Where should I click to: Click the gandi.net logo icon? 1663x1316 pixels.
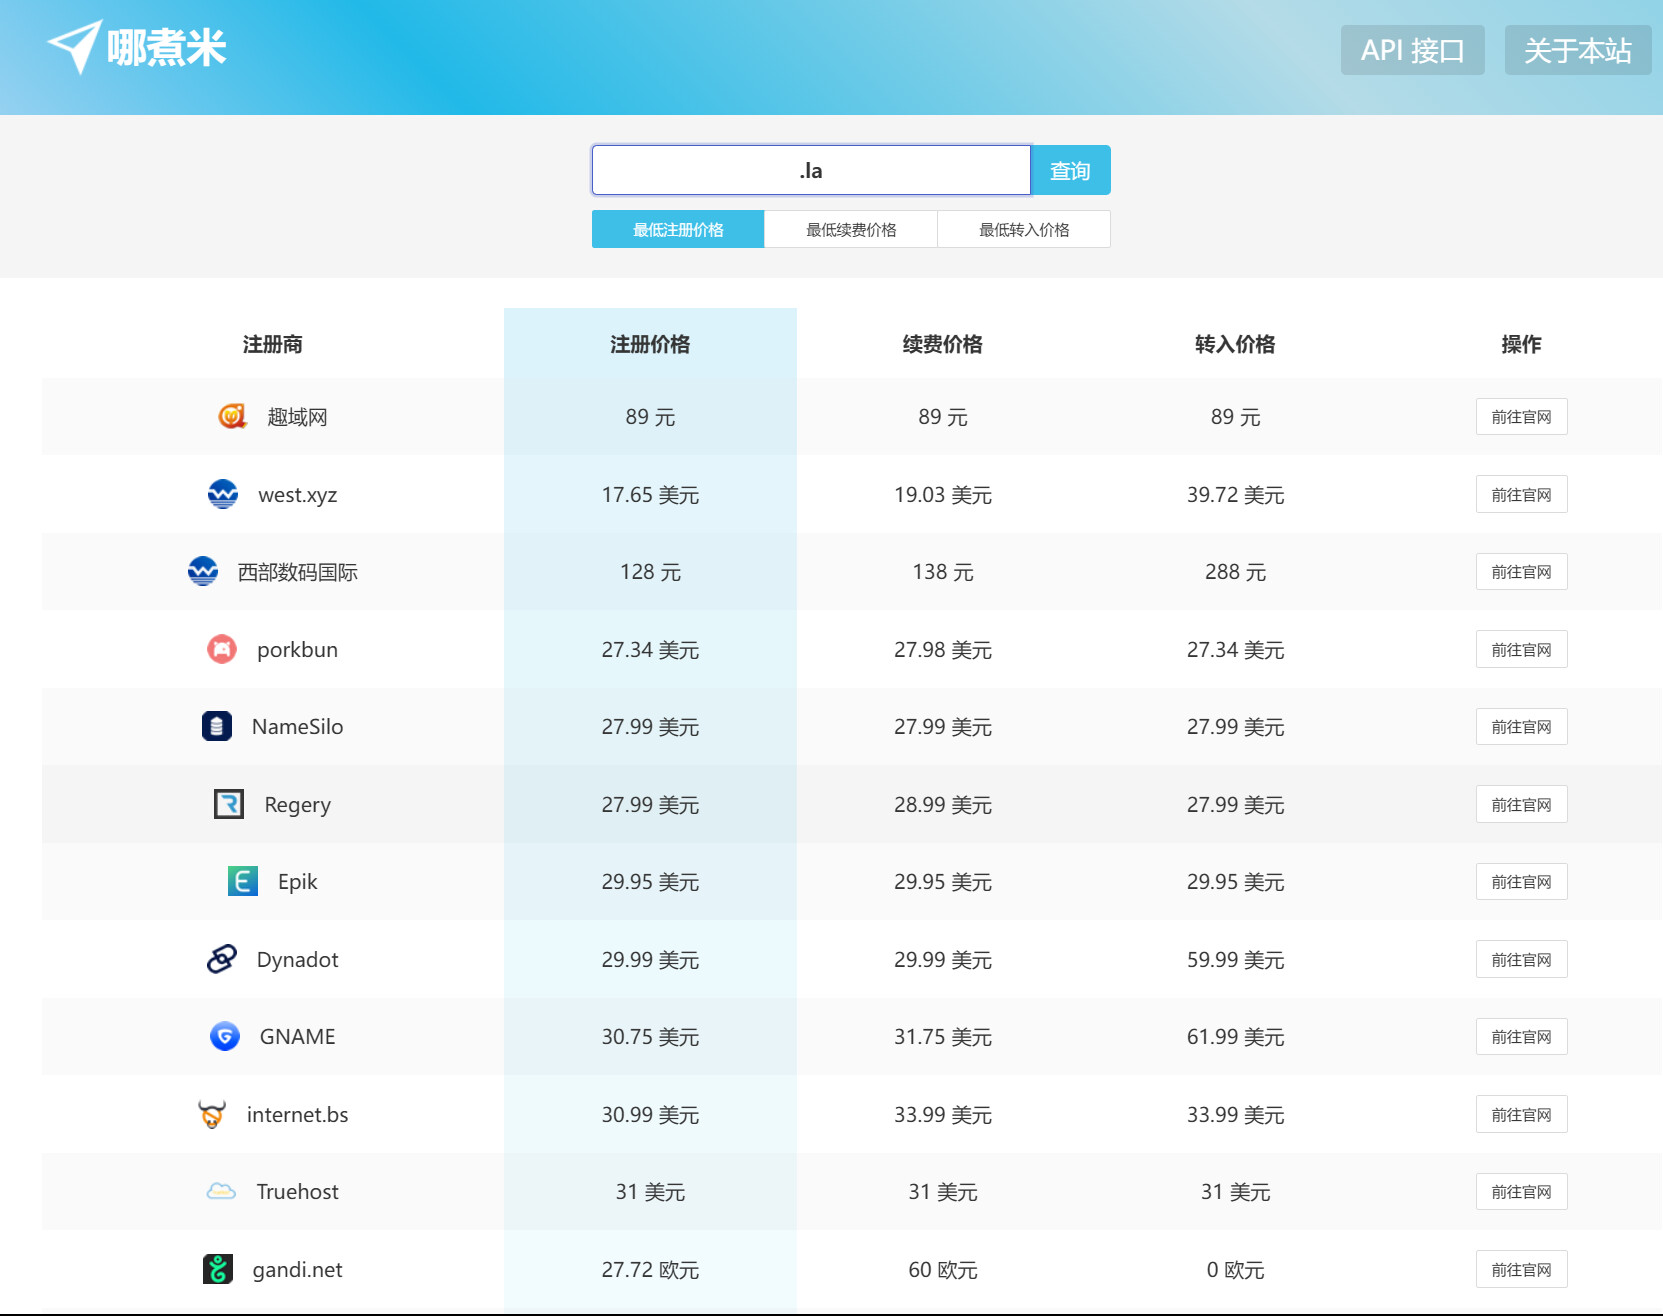(218, 1269)
